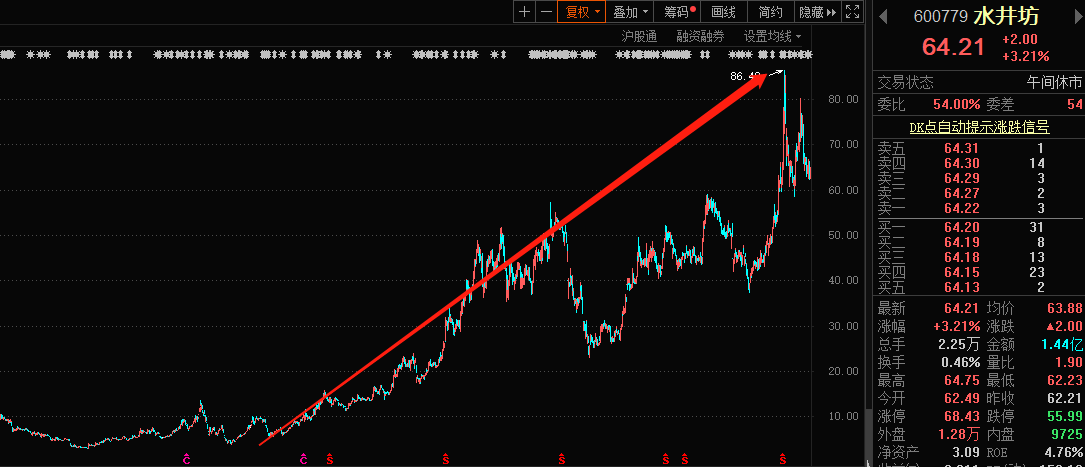Image resolution: width=1085 pixels, height=467 pixels.
Task: Select the 沪股通 tab
Action: 639,36
